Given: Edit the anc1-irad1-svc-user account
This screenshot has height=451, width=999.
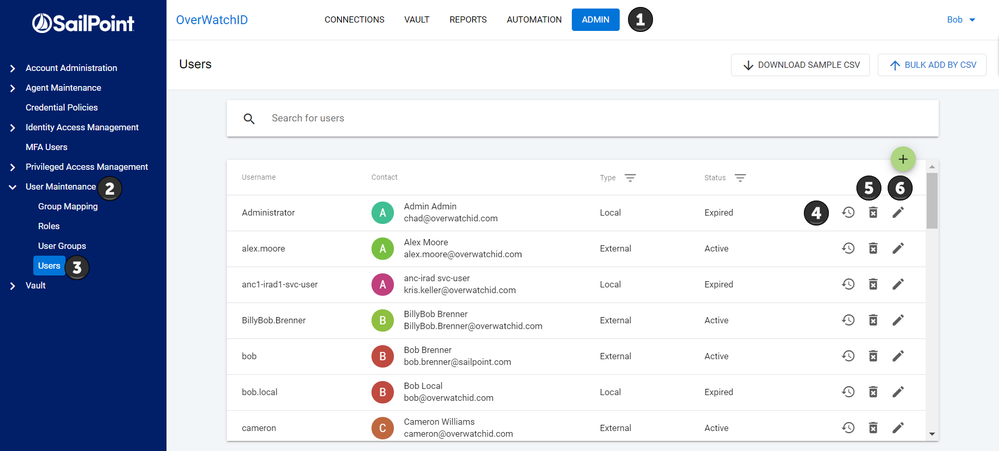Looking at the screenshot, I should coord(898,284).
